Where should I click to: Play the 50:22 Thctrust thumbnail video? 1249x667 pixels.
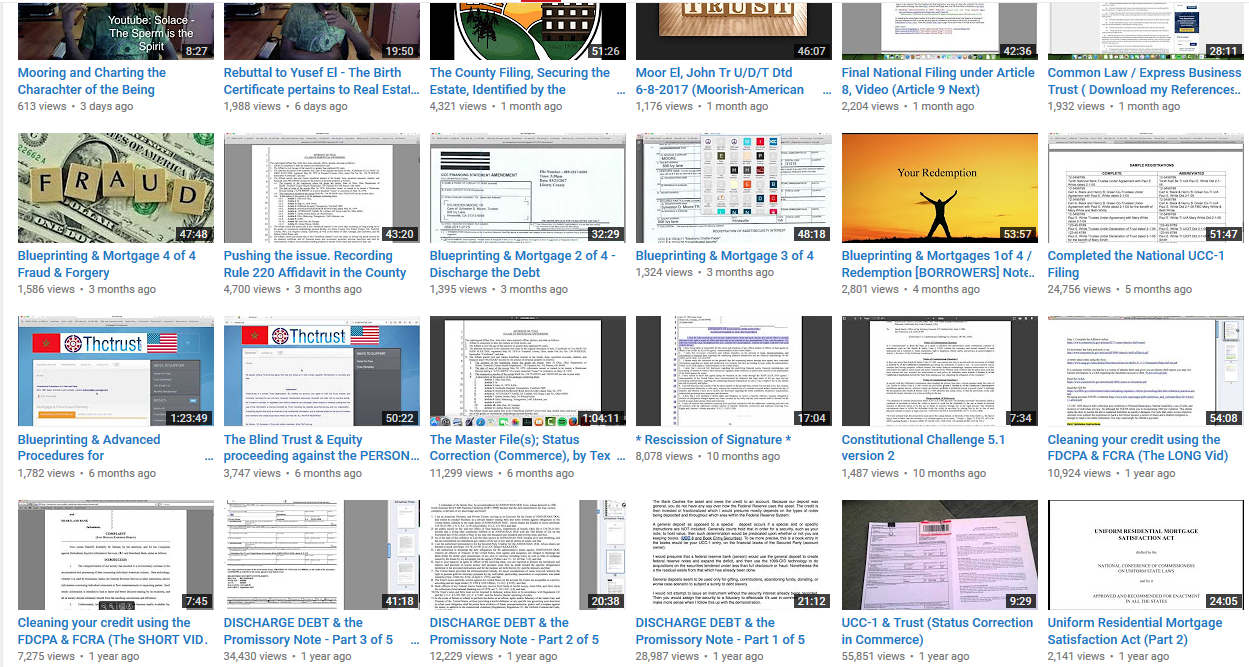click(322, 372)
